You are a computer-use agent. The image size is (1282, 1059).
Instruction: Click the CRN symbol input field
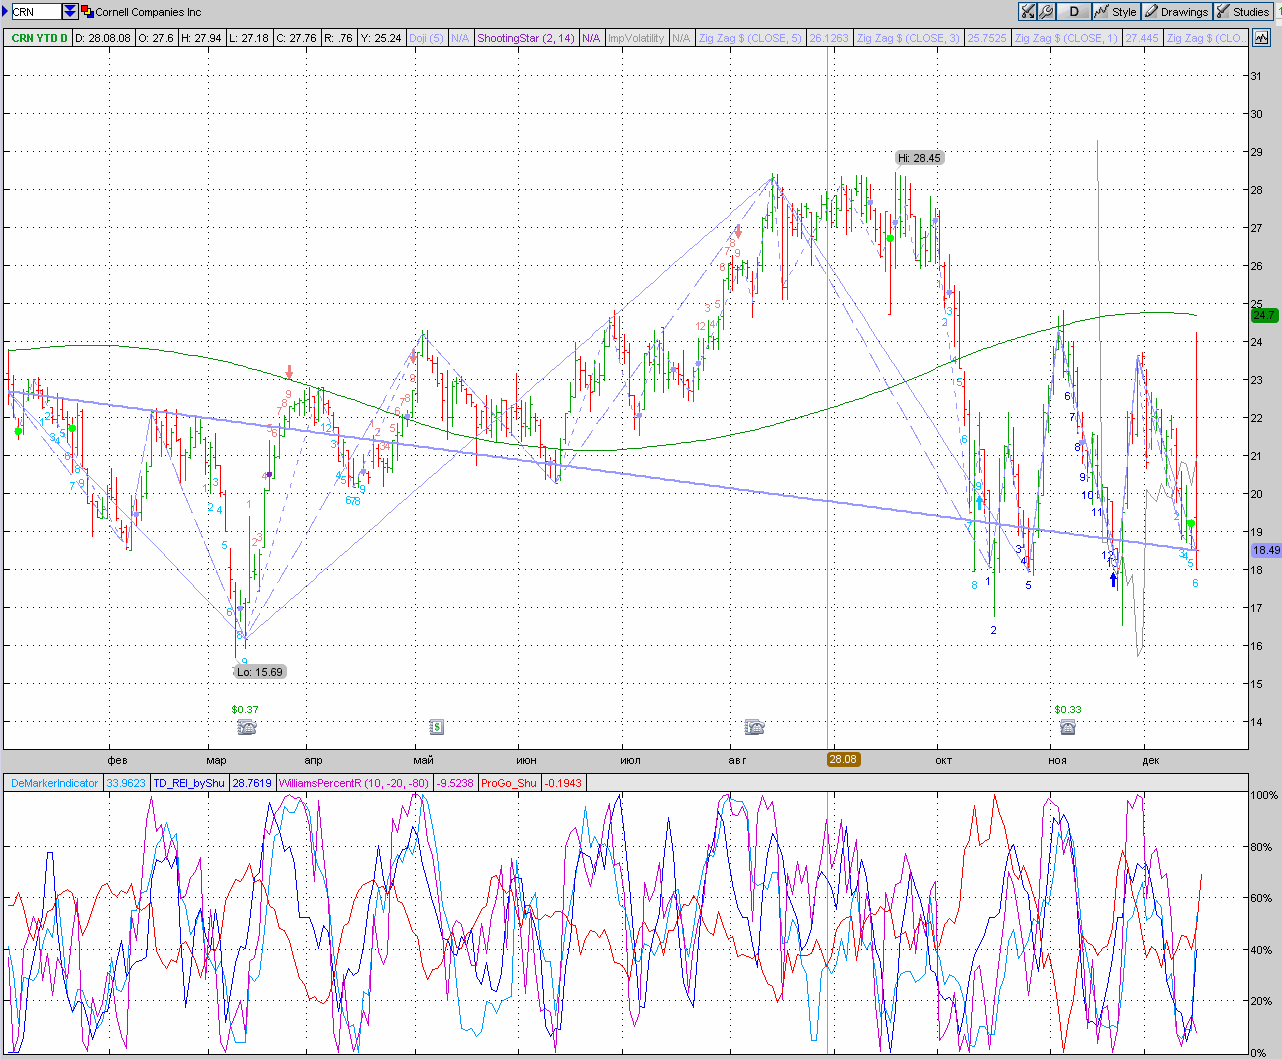click(x=35, y=12)
